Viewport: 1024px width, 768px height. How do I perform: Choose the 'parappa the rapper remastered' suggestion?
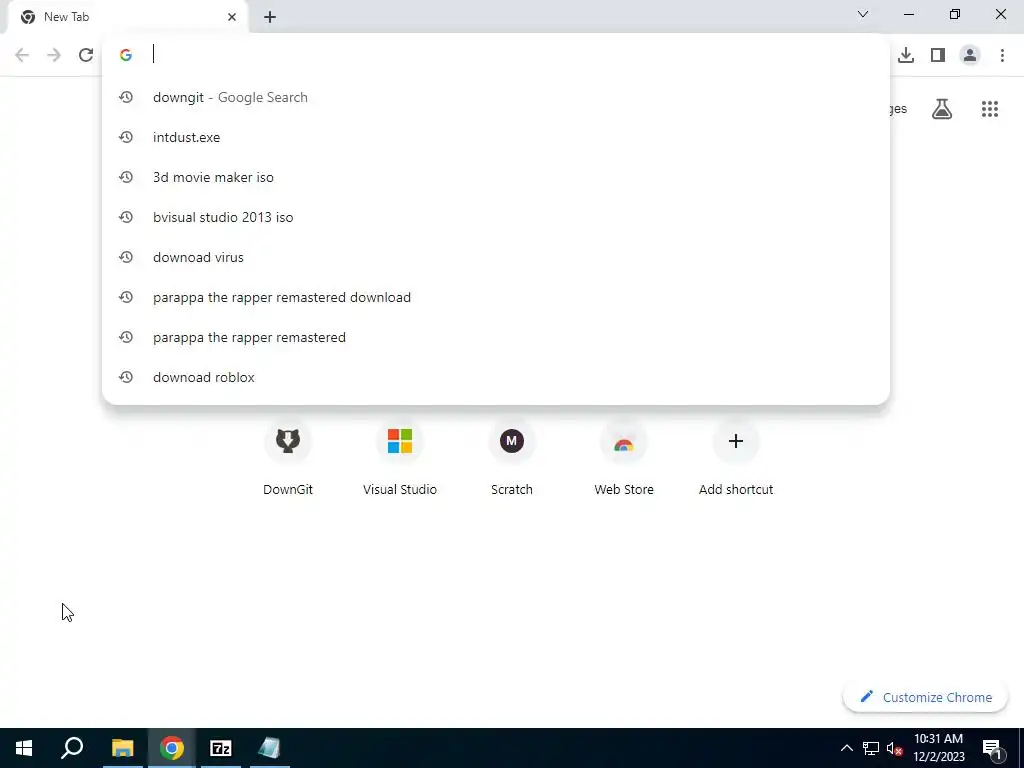[x=496, y=337]
